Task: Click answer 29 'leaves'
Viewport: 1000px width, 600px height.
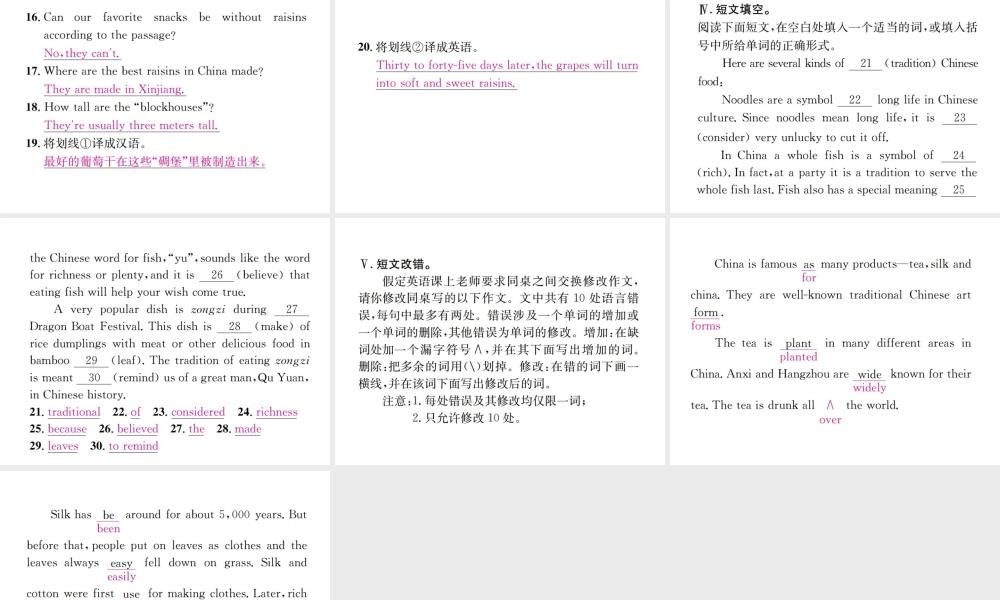Action: 62,446
